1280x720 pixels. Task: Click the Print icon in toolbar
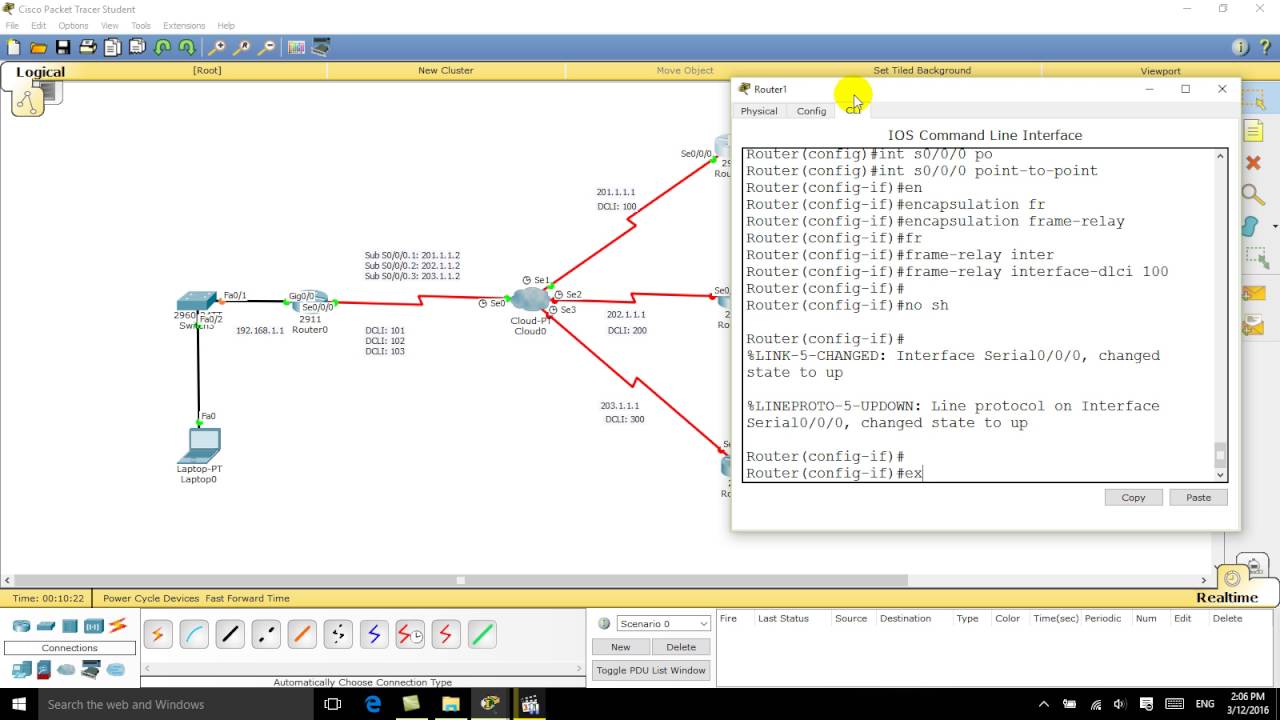pyautogui.click(x=87, y=47)
